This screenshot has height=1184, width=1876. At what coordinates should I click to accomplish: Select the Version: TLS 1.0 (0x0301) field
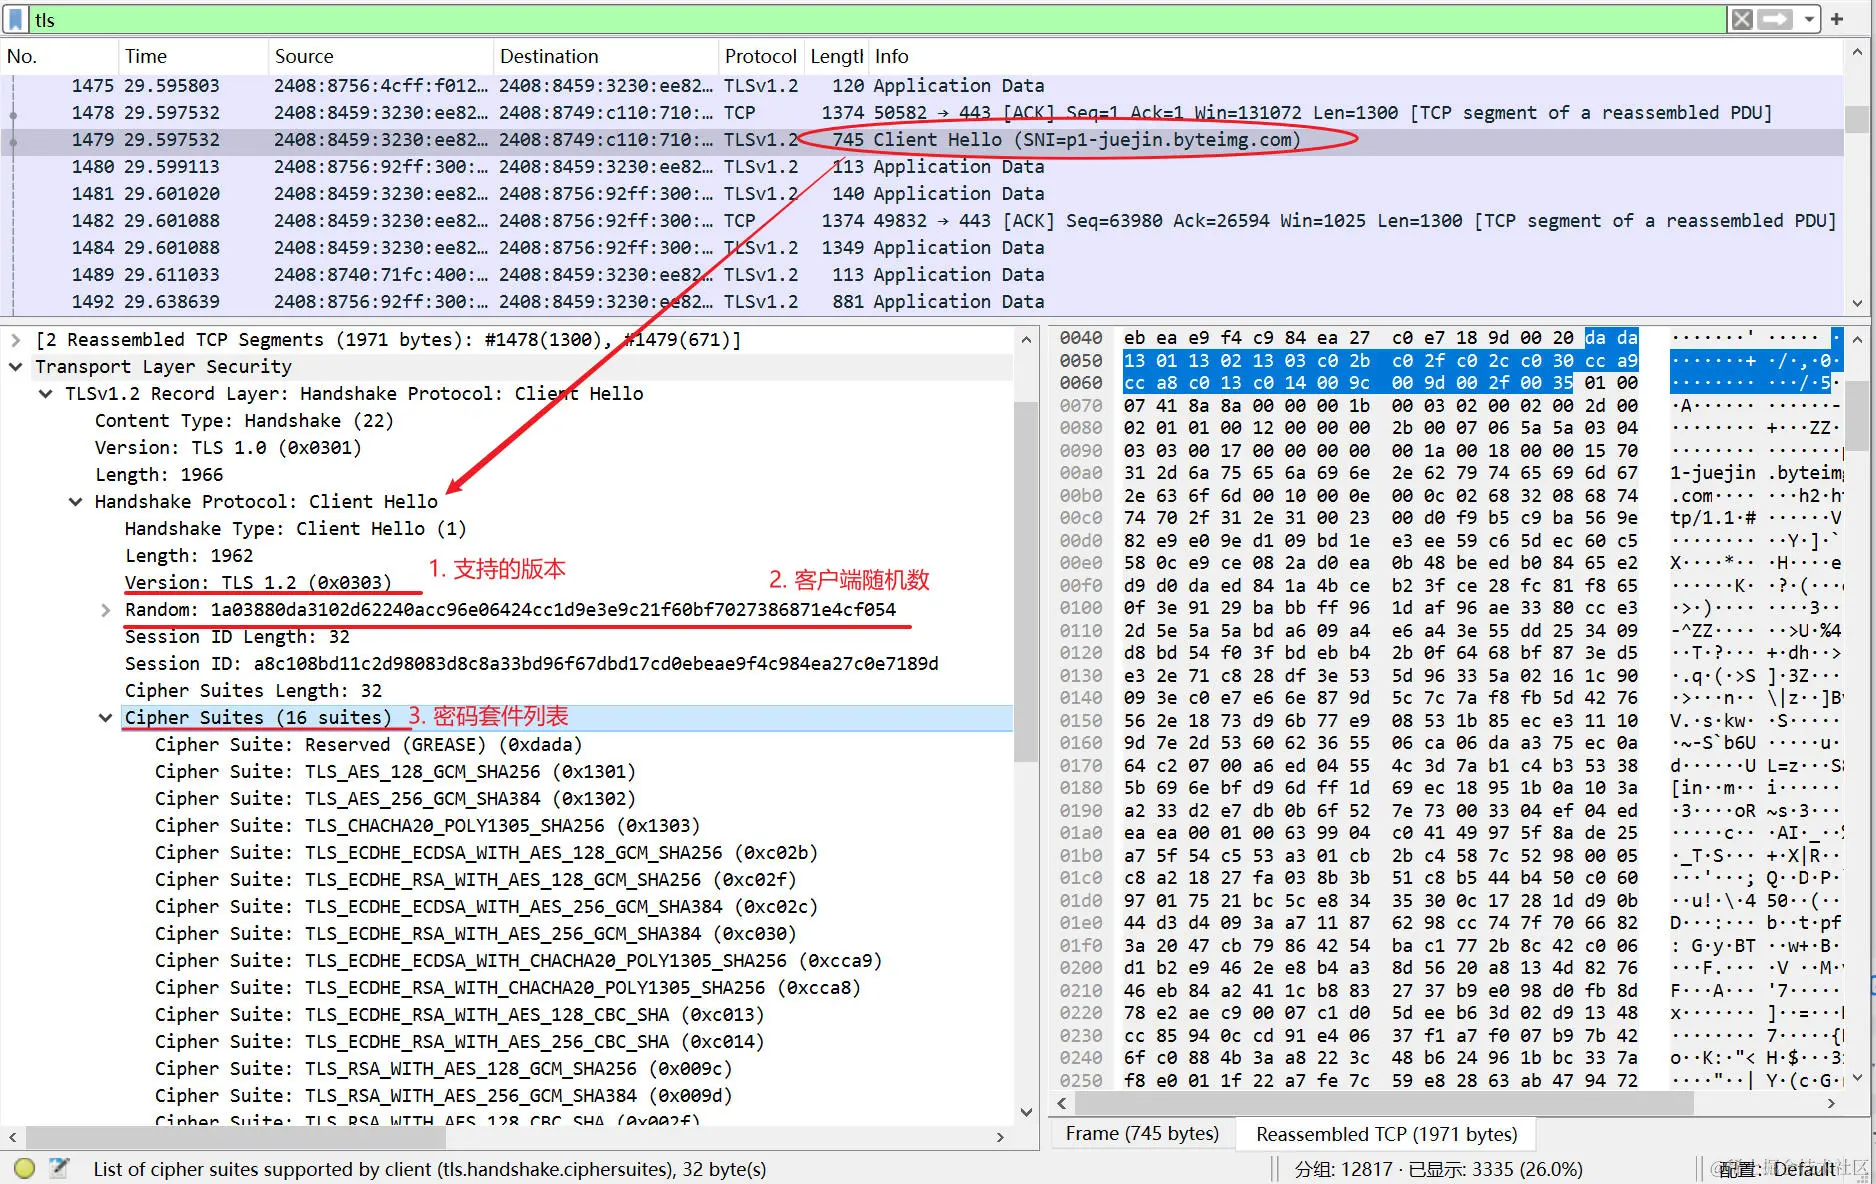(228, 448)
